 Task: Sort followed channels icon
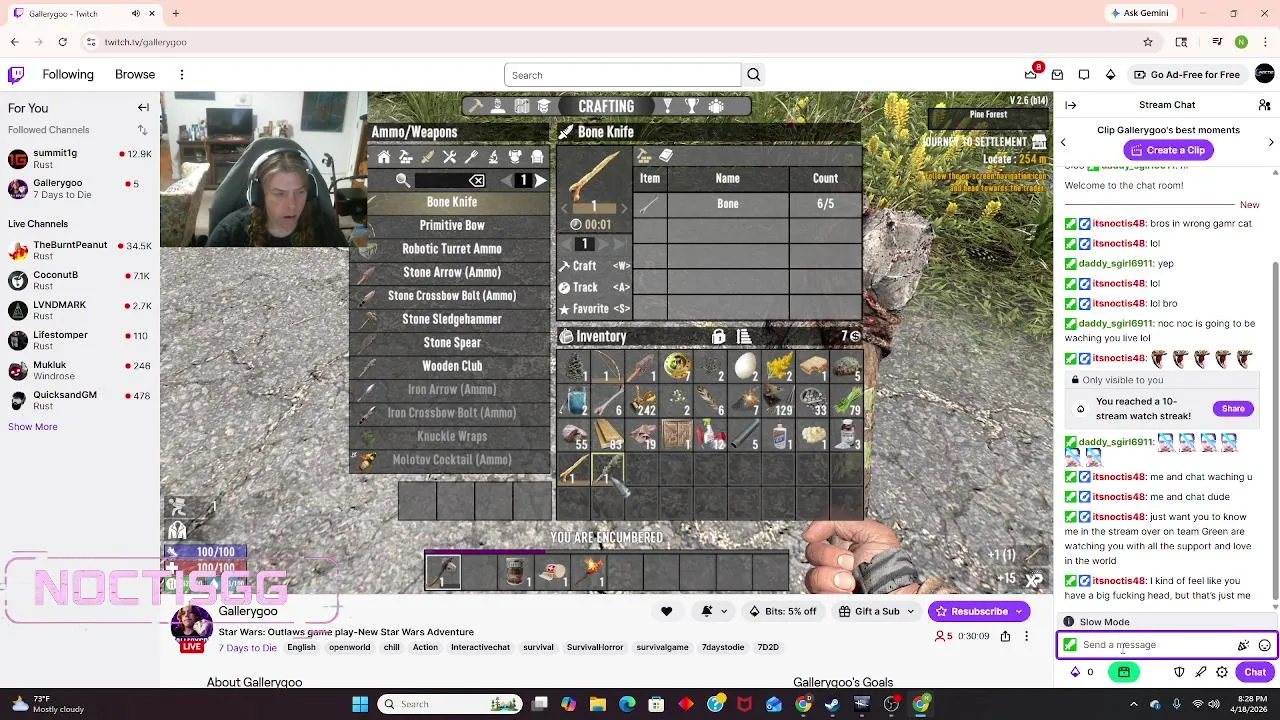click(x=142, y=130)
